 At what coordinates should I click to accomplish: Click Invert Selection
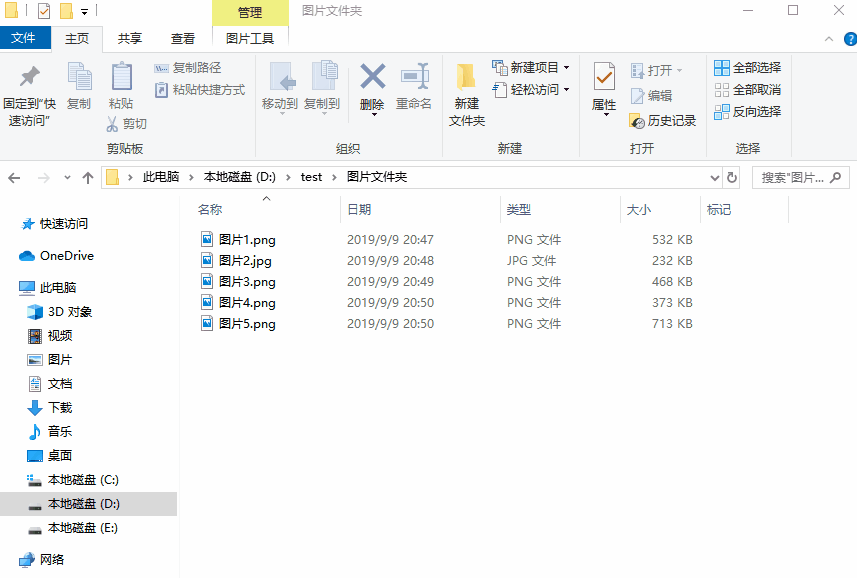click(x=747, y=111)
